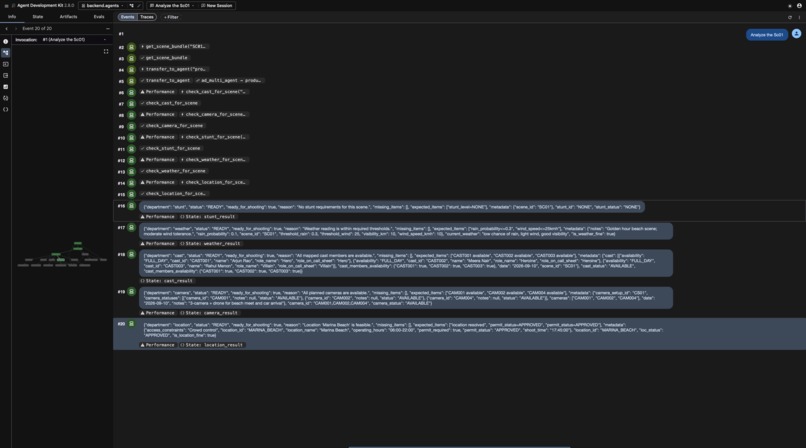
Task: Click the Analyze the Sc01 user message bubble
Action: point(766,35)
